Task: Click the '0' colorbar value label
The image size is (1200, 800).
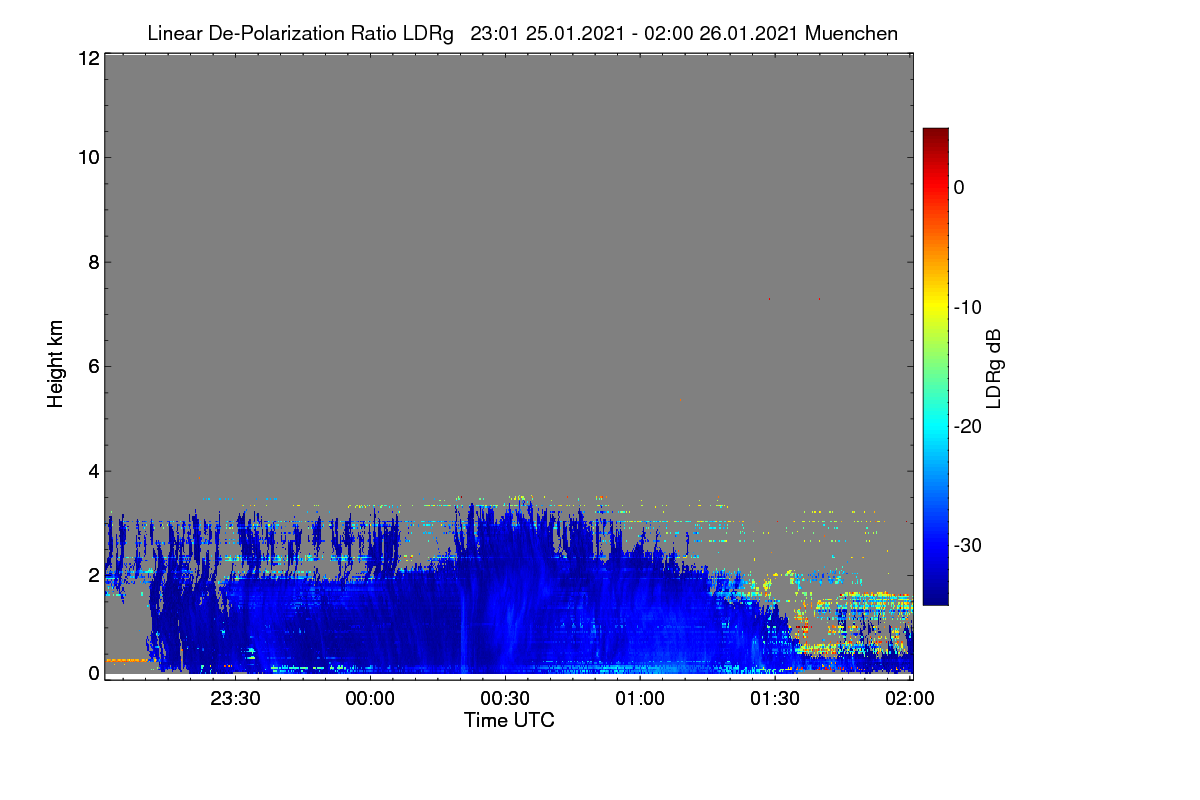Action: (x=959, y=187)
